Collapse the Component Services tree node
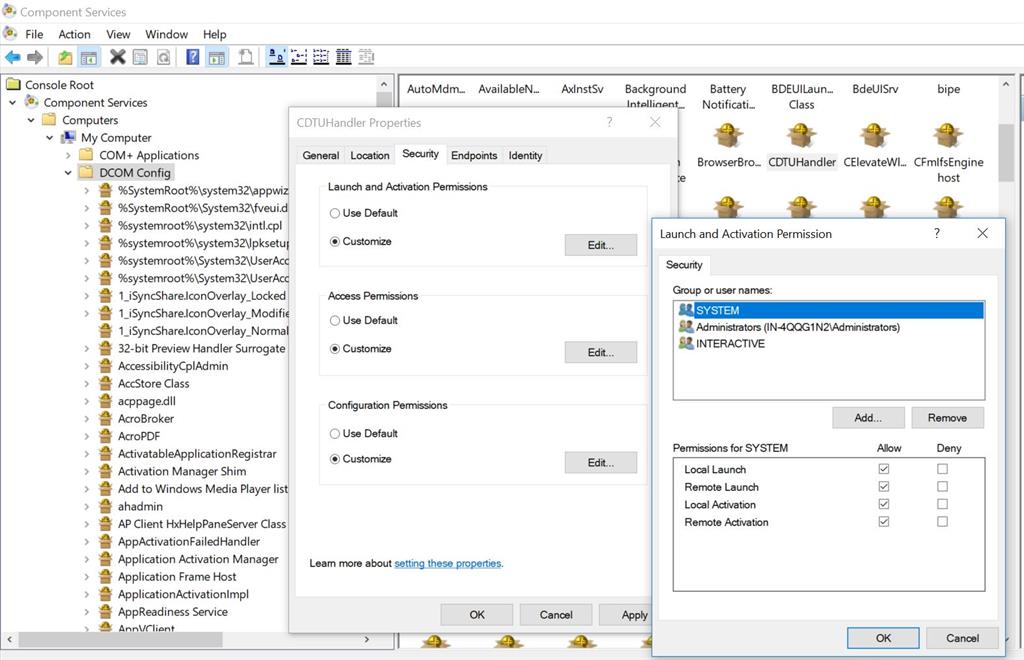The image size is (1024, 660). point(12,102)
